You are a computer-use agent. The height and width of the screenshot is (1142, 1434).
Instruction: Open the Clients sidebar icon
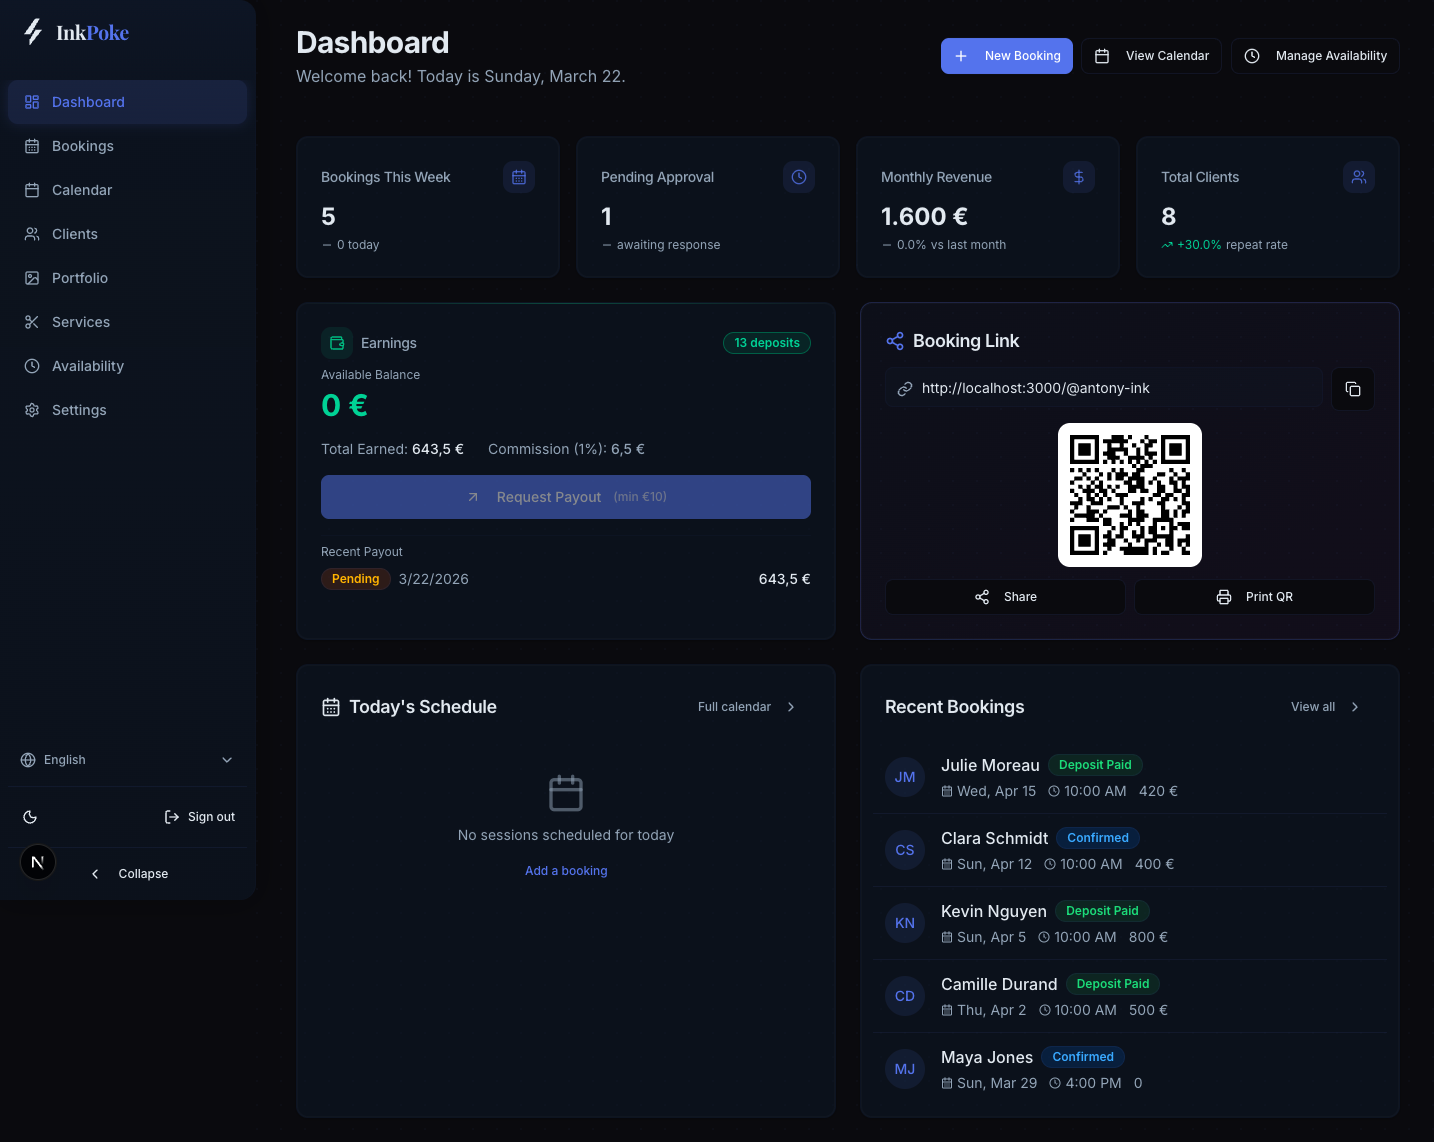(x=31, y=234)
